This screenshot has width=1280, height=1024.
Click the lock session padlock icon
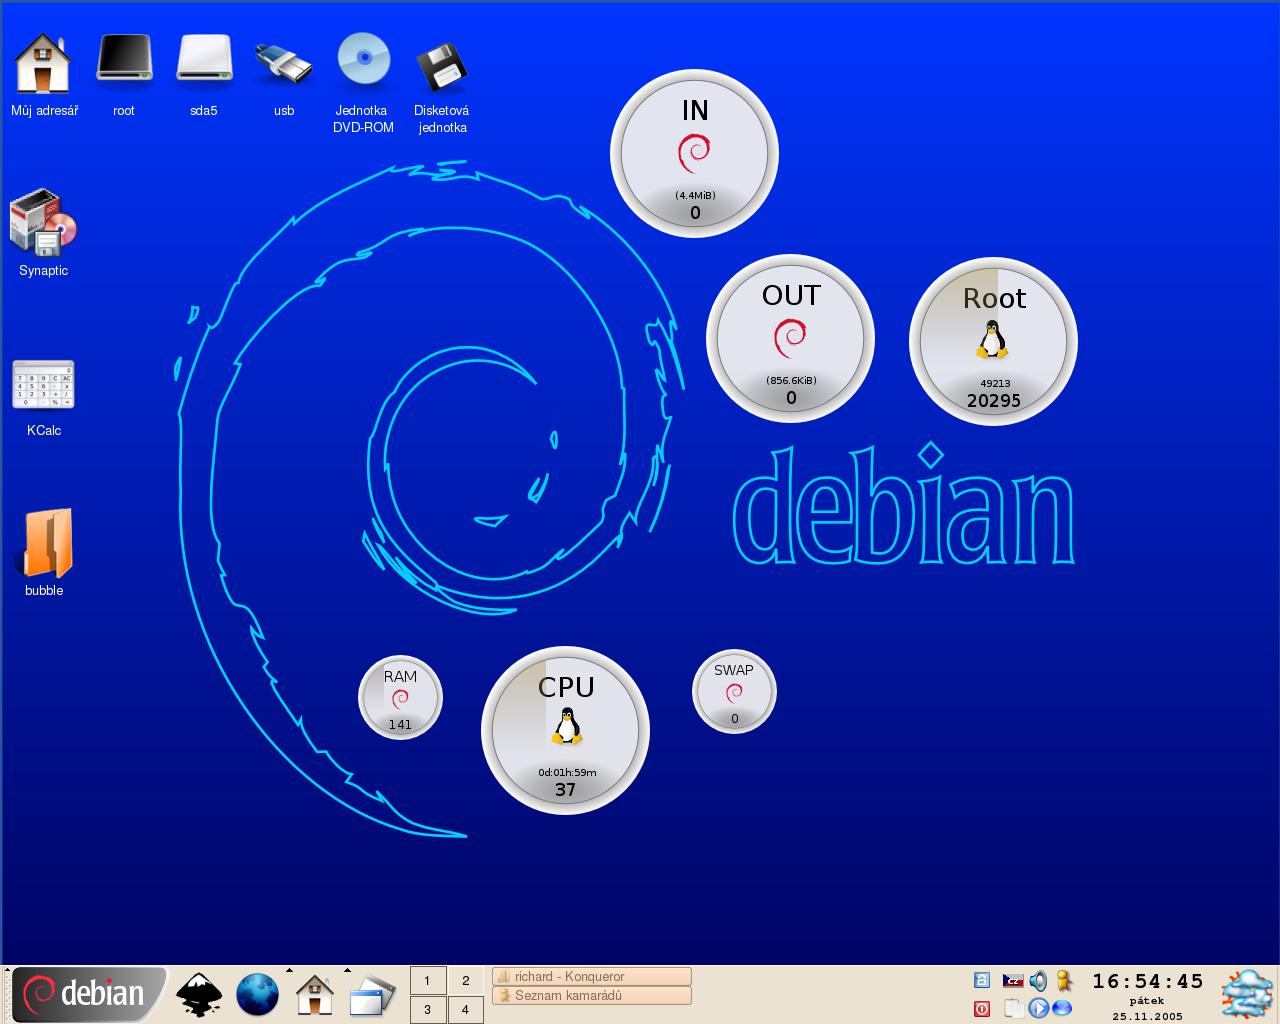[x=982, y=981]
